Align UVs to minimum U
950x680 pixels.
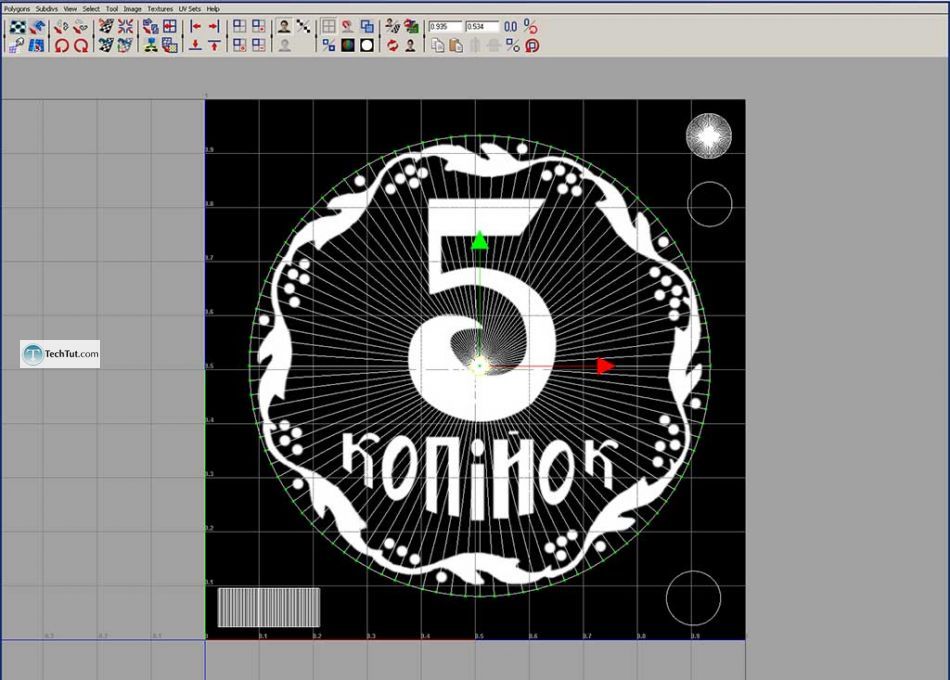point(195,27)
